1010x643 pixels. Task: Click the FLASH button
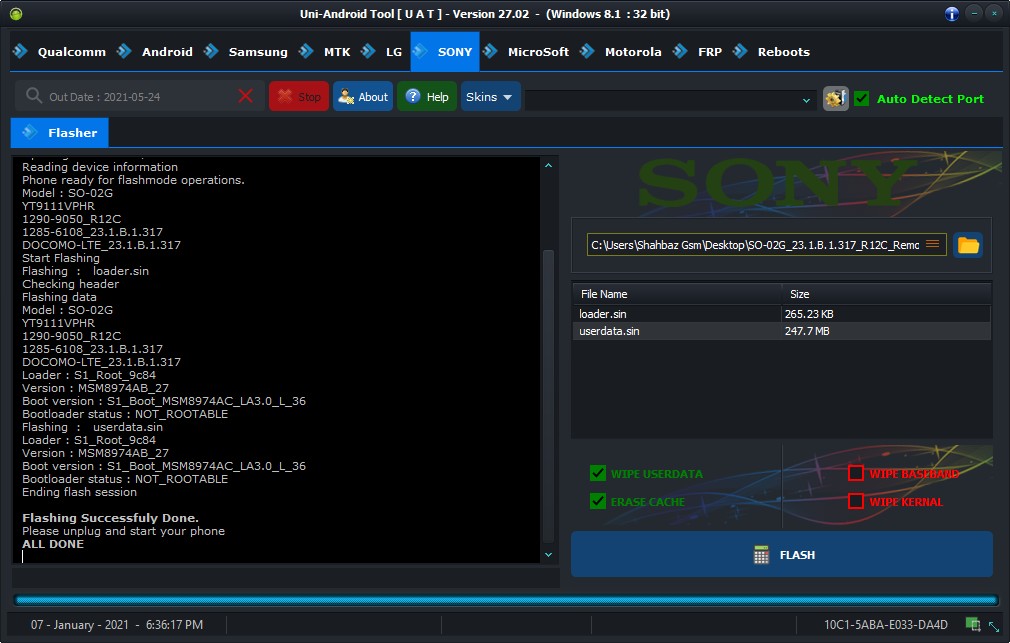[782, 554]
